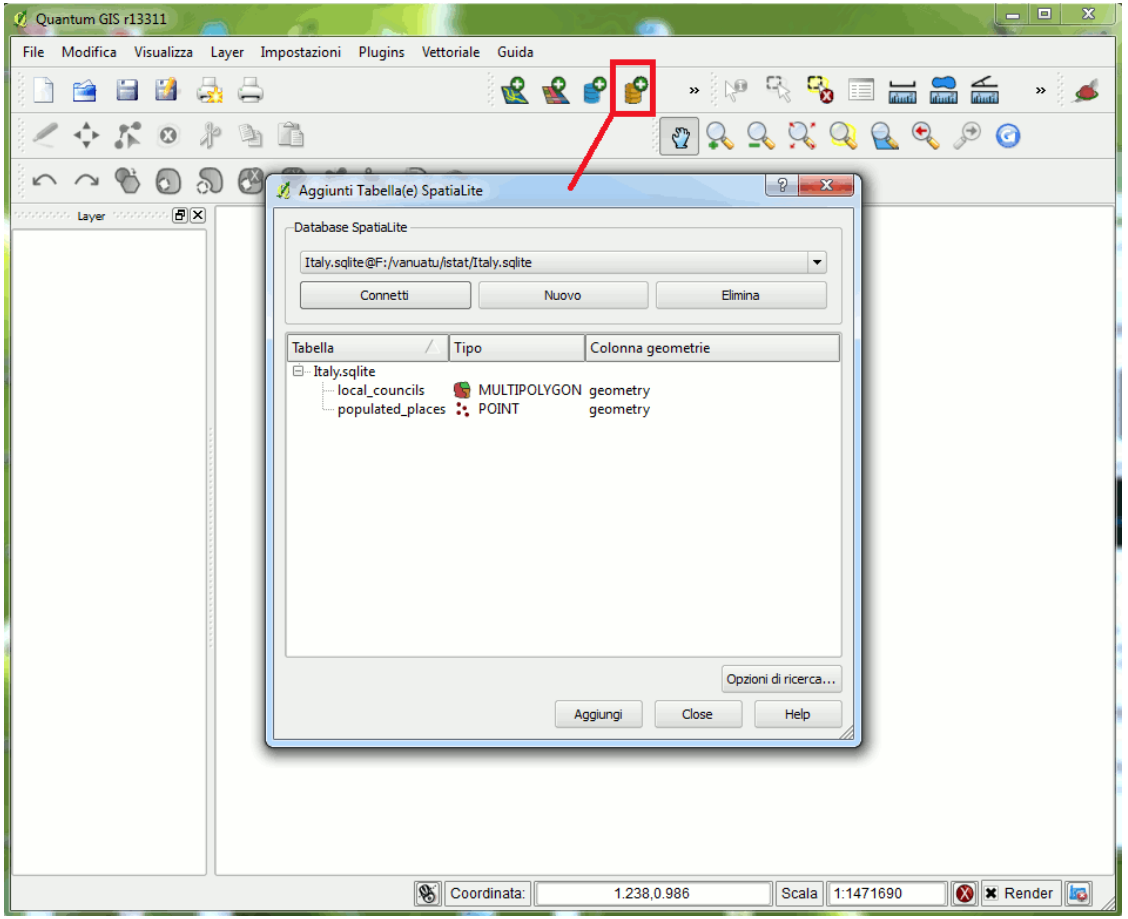
Task: Open the File menu
Action: pos(33,52)
